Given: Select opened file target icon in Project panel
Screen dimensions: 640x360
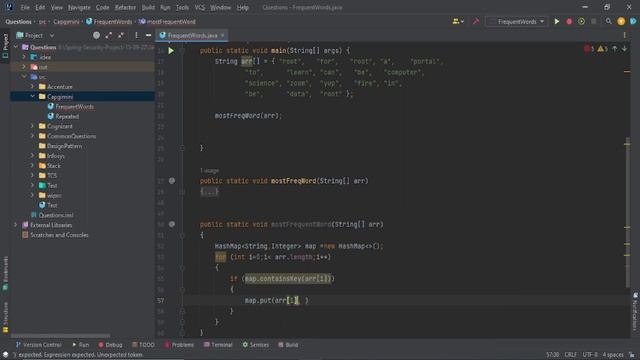Looking at the screenshot, I should click(96, 36).
